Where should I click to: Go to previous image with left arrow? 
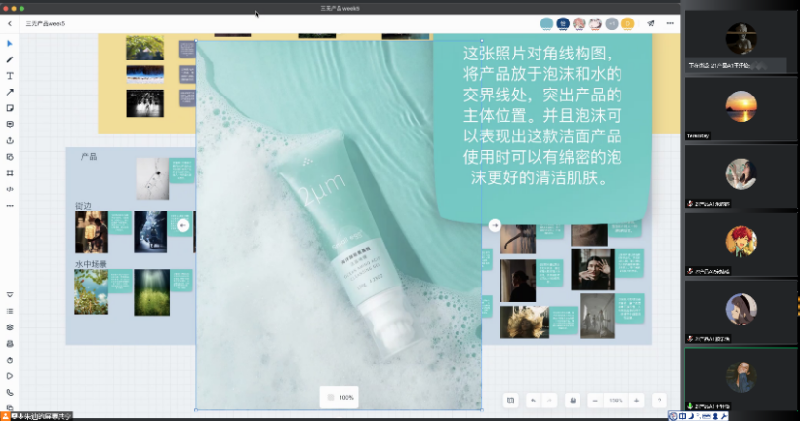[183, 226]
